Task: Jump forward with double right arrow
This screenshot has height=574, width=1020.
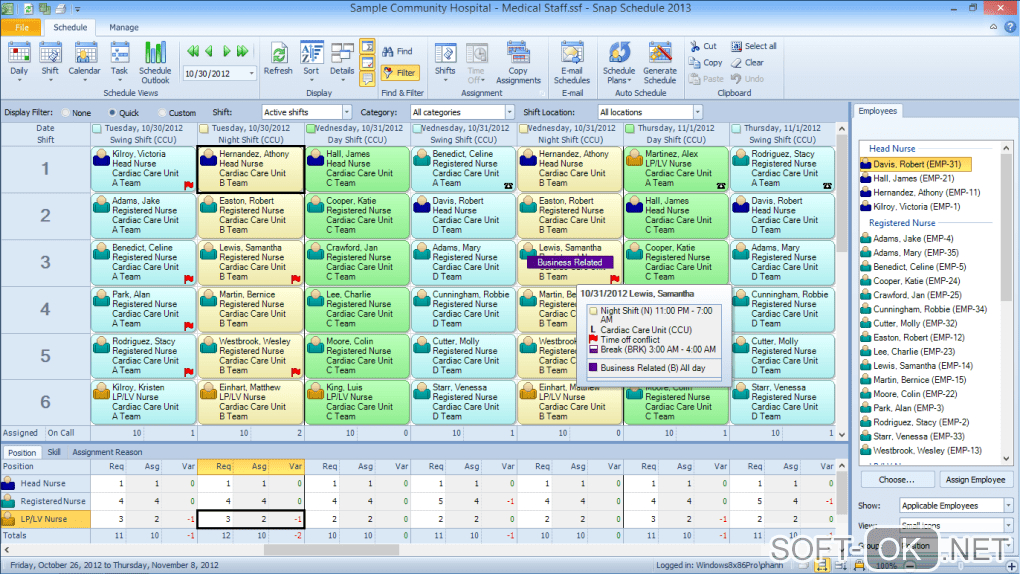Action: (243, 51)
